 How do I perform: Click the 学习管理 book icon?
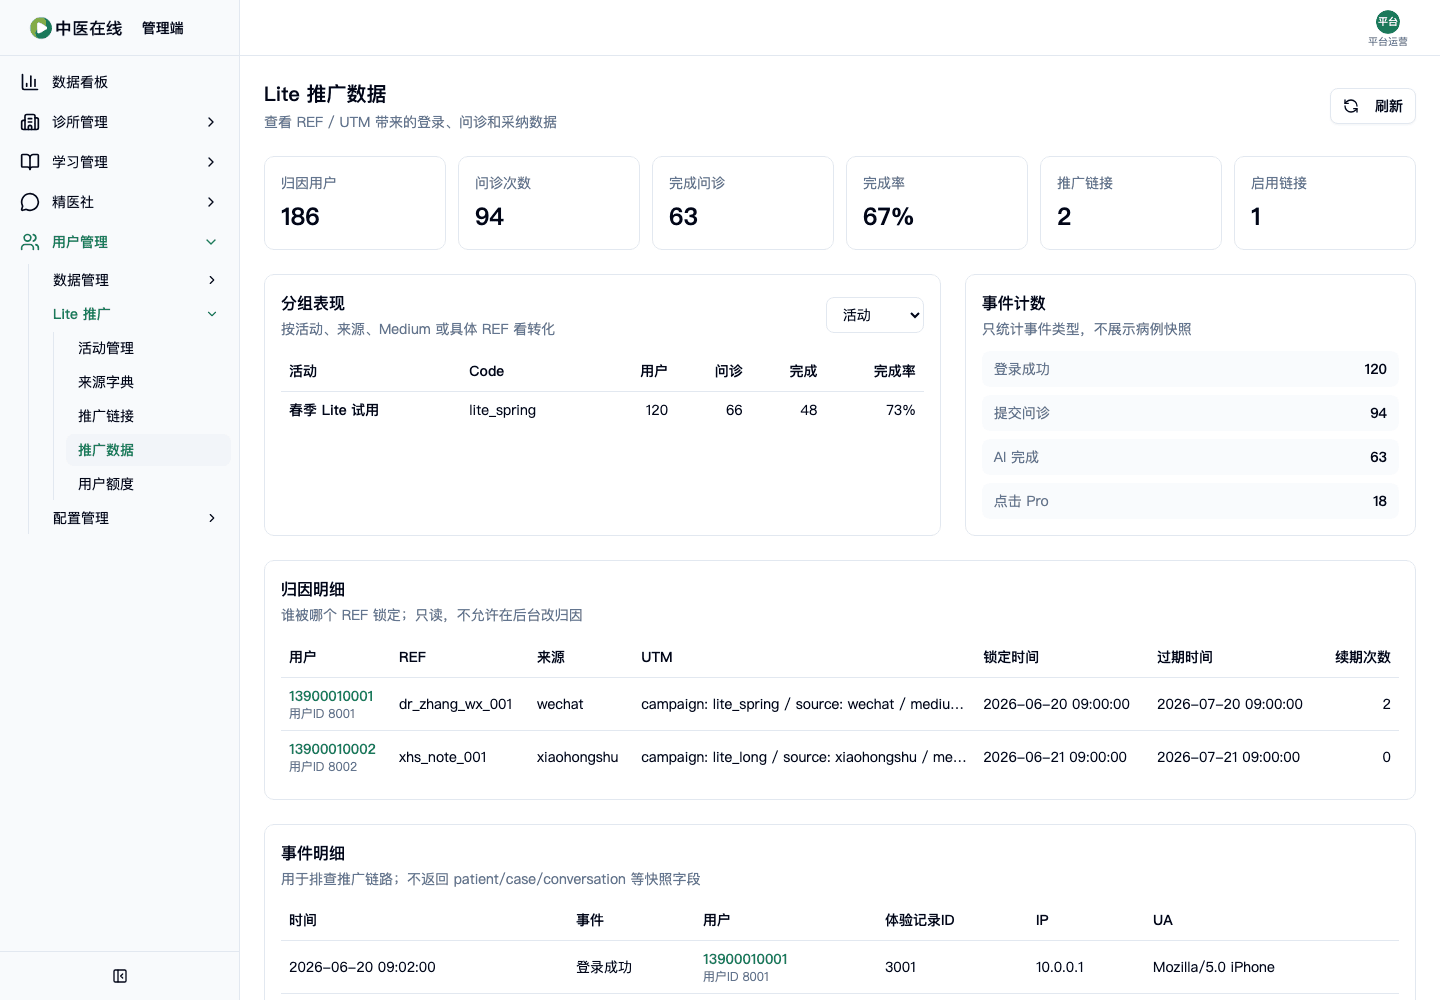pyautogui.click(x=30, y=162)
